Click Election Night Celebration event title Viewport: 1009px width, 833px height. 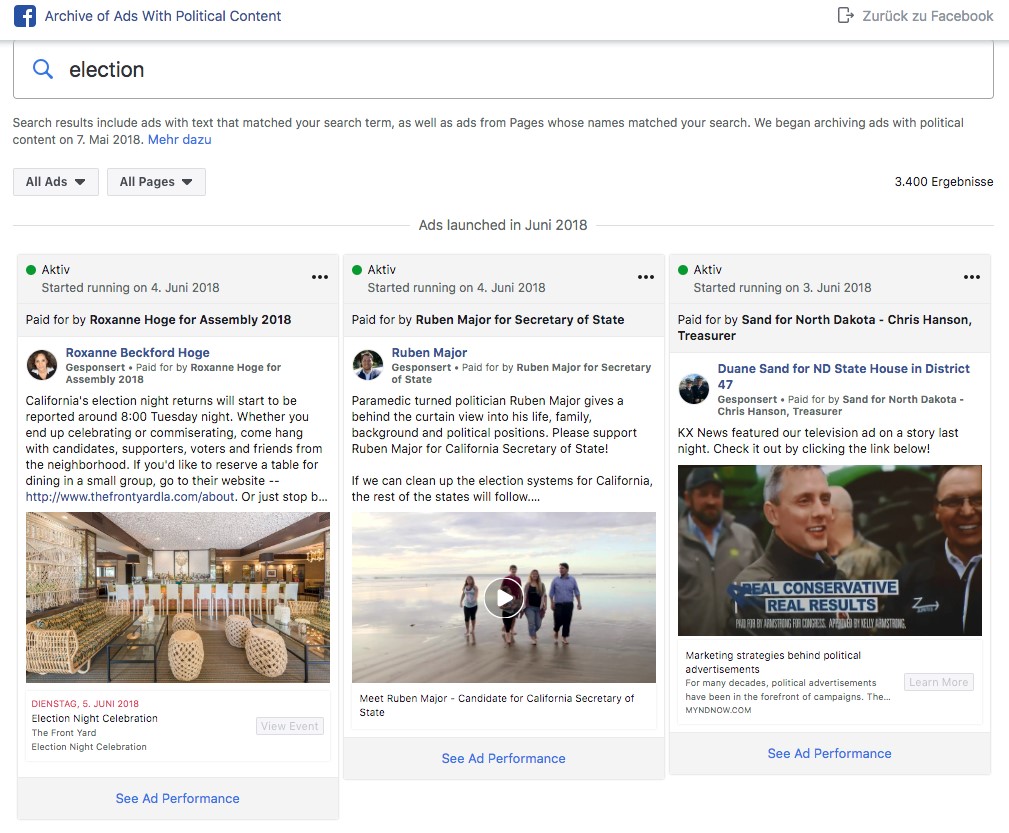(x=95, y=718)
